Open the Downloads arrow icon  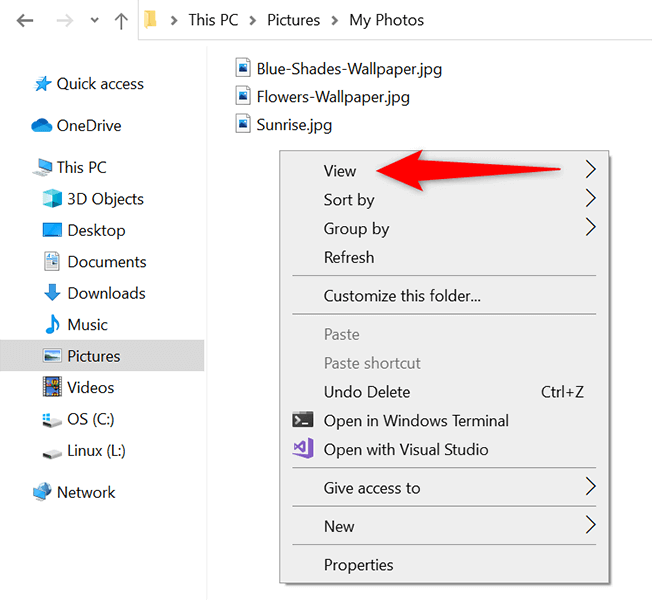52,293
